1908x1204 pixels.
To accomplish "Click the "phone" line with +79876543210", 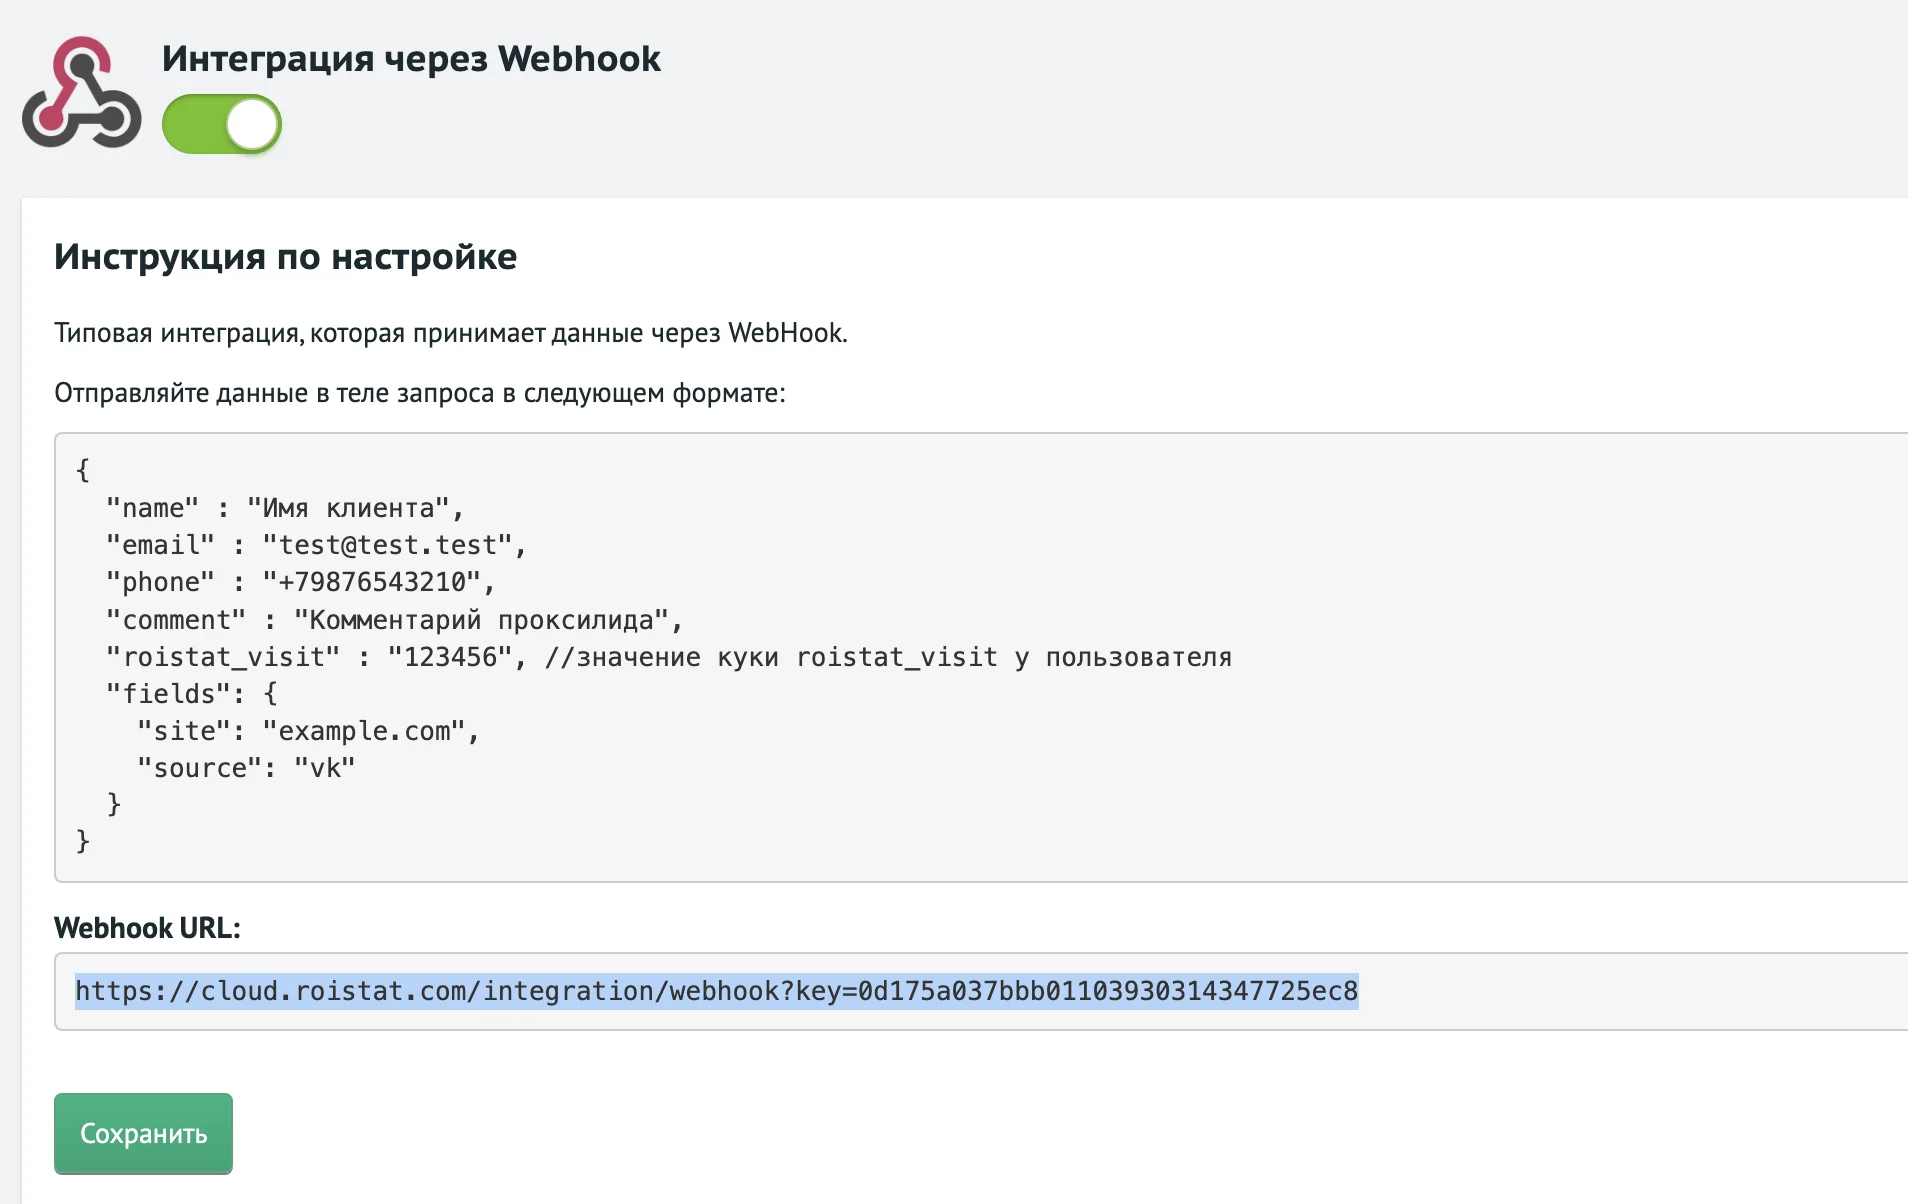I will click(301, 582).
